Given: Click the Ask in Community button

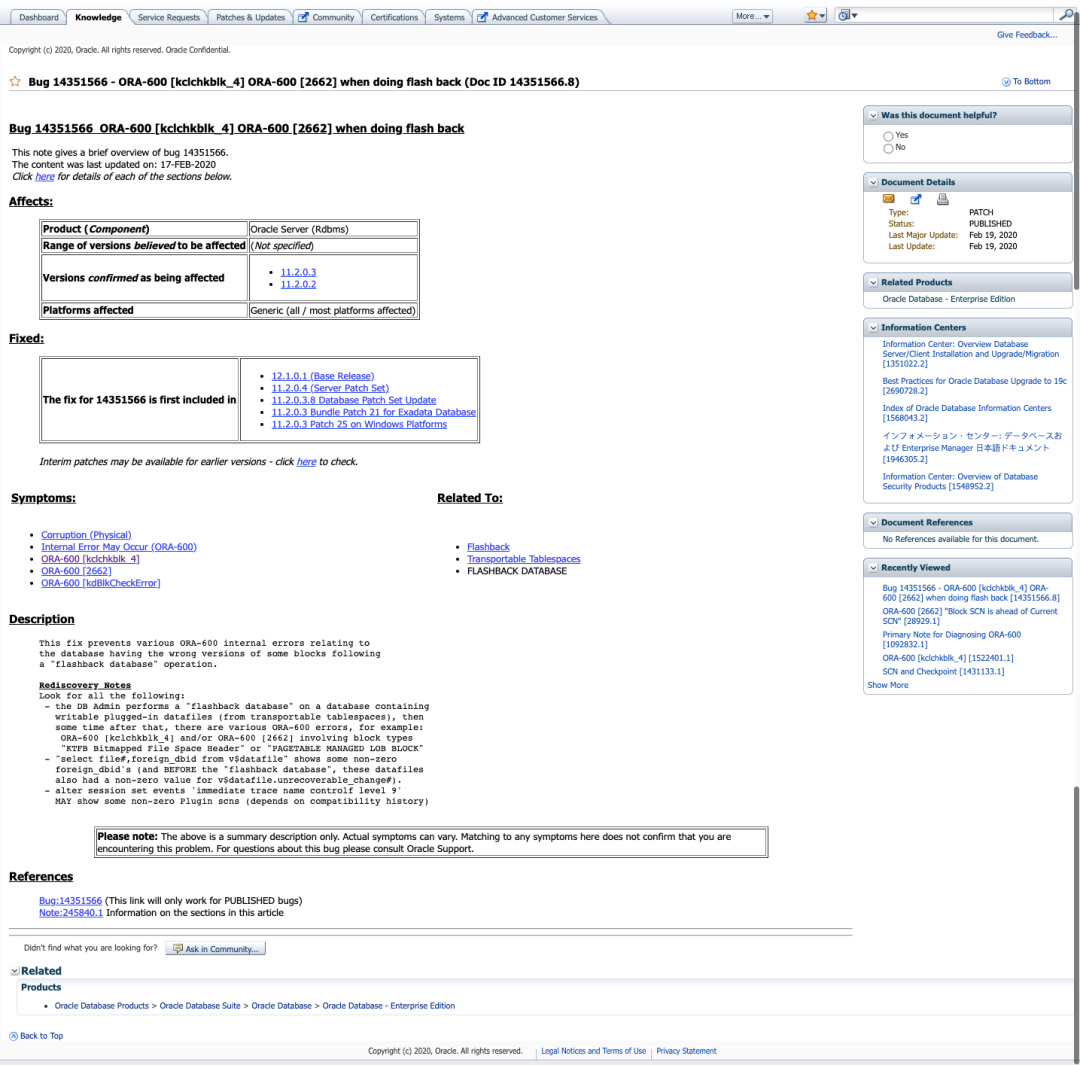Looking at the screenshot, I should [x=215, y=947].
